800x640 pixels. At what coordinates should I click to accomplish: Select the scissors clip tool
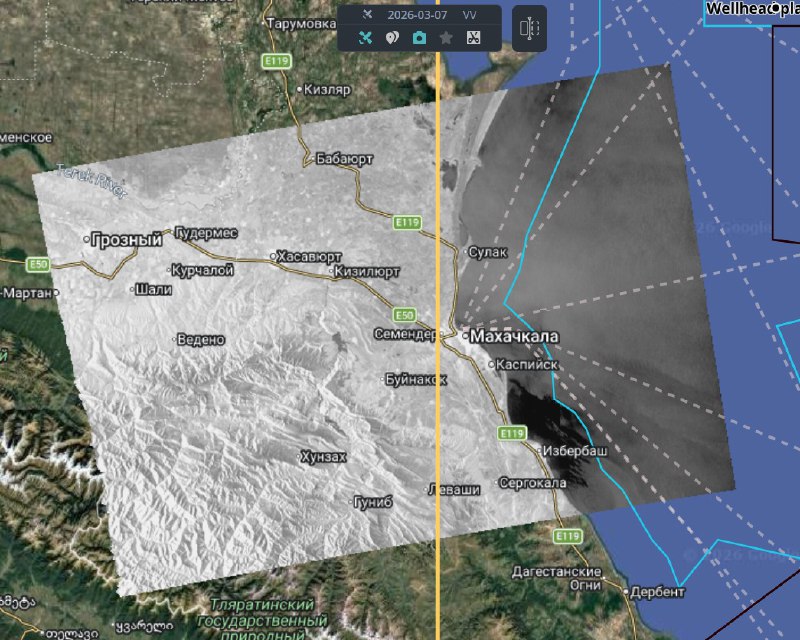[x=474, y=38]
